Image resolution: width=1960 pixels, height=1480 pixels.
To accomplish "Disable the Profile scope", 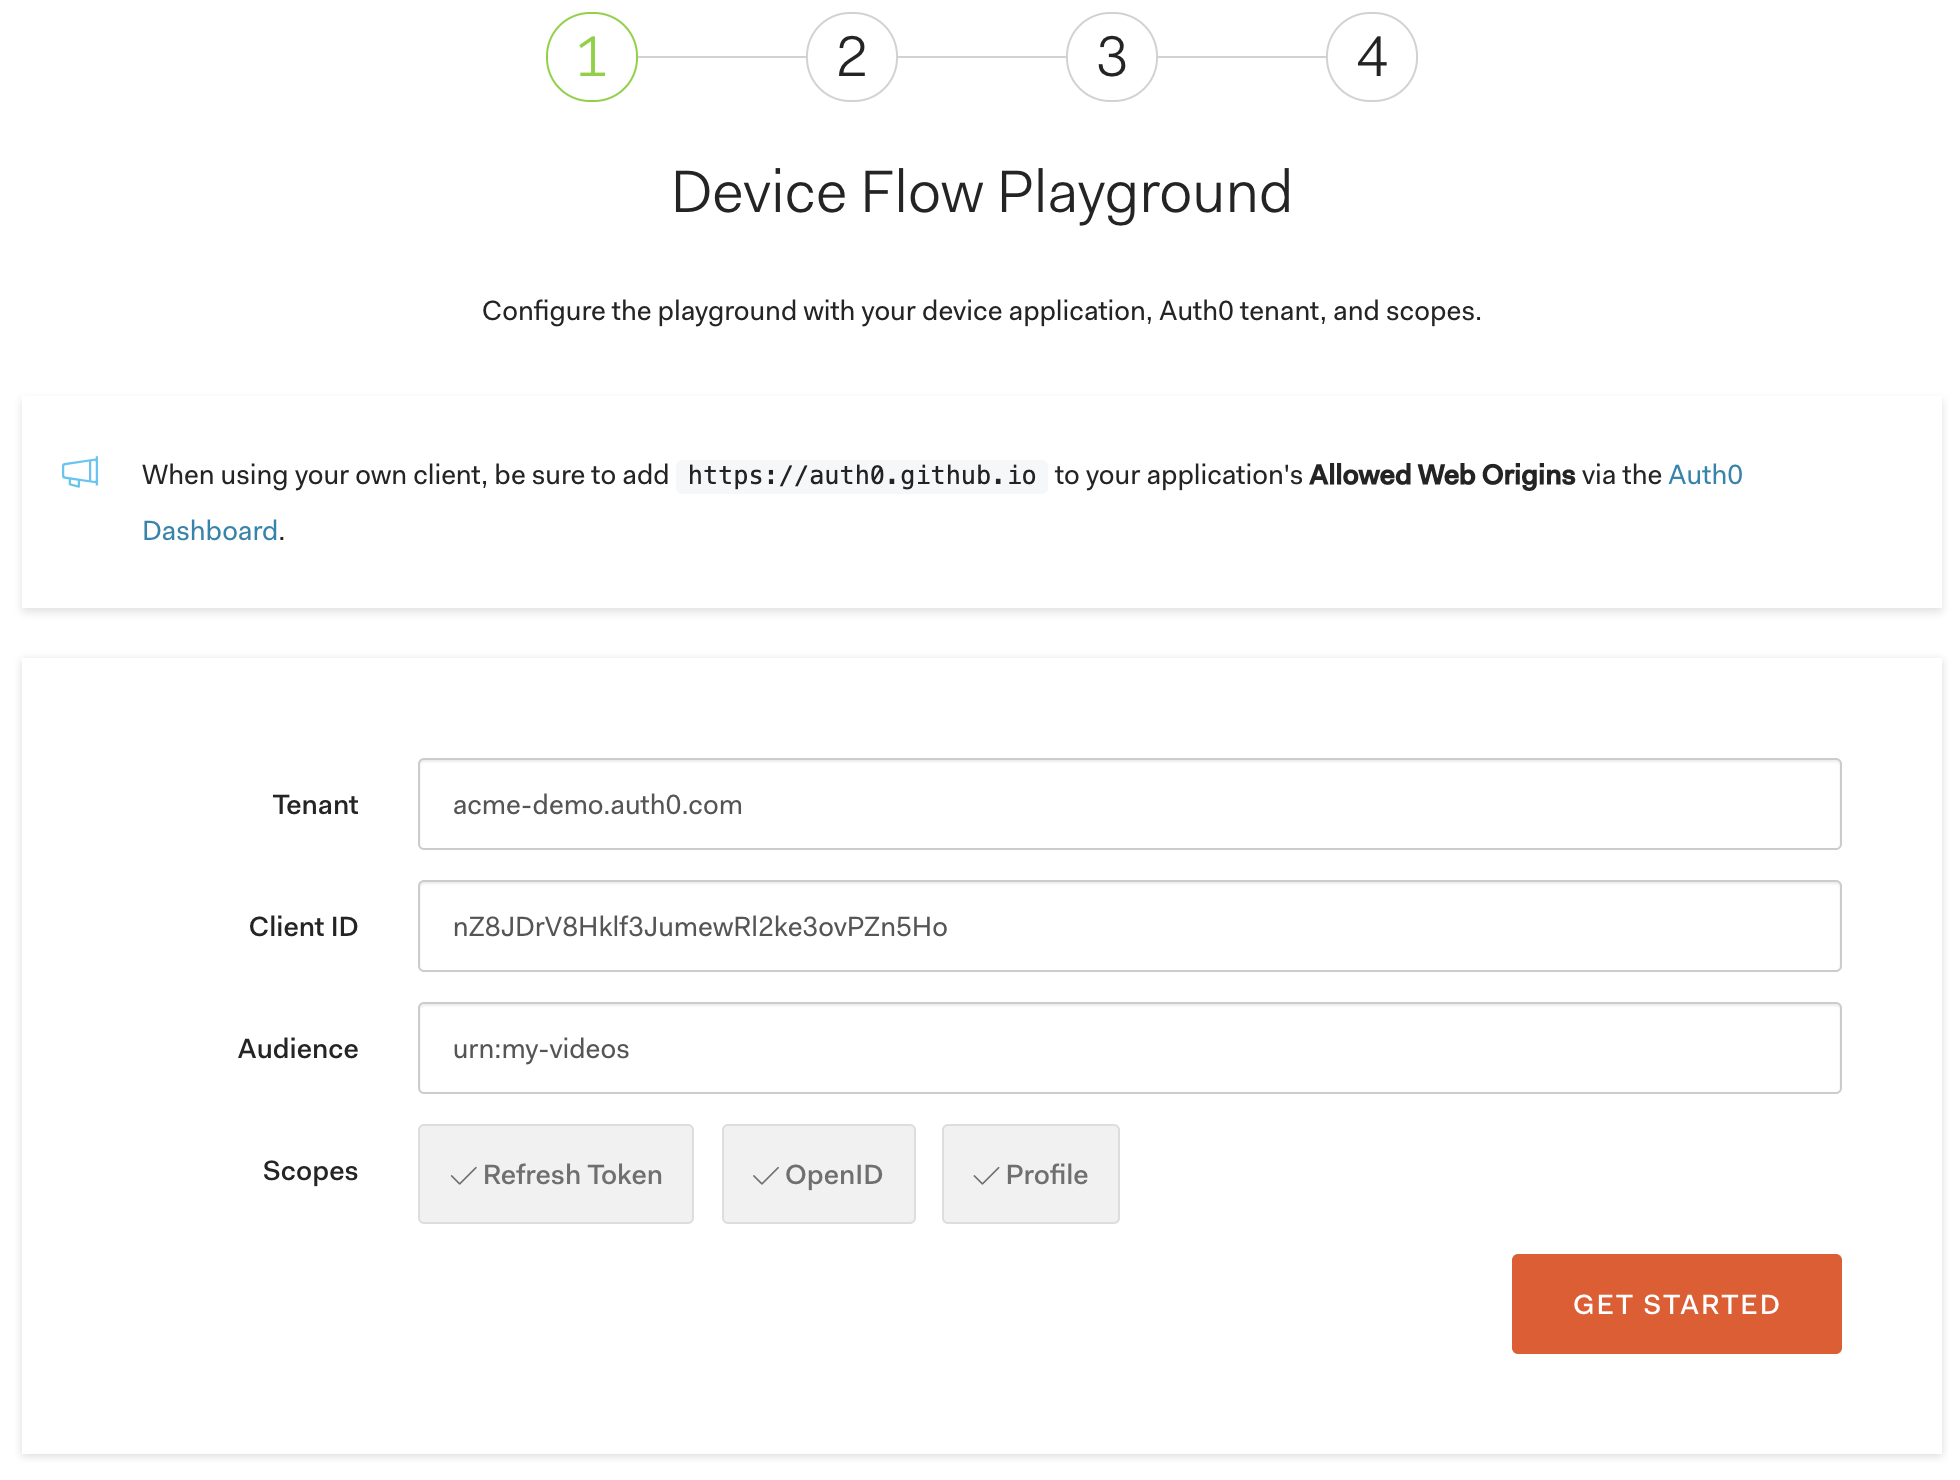I will (1031, 1174).
